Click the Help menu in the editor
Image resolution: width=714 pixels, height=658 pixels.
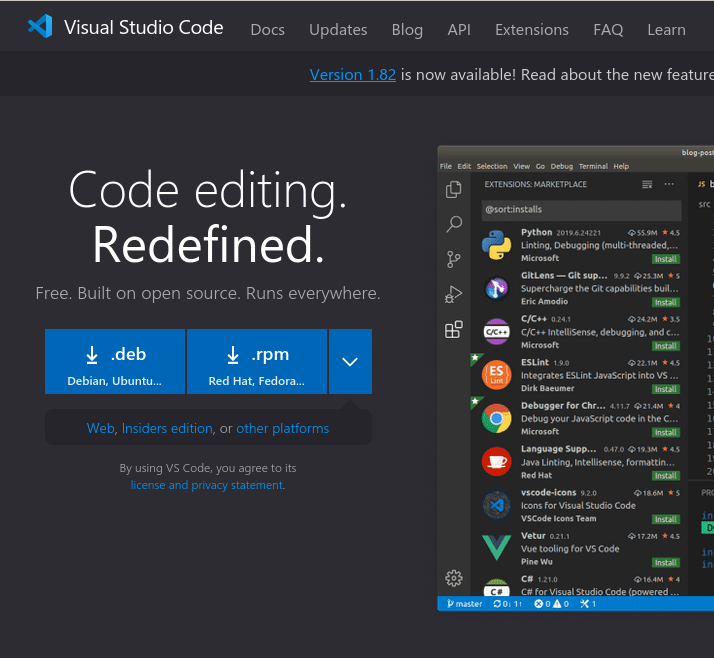coord(621,166)
